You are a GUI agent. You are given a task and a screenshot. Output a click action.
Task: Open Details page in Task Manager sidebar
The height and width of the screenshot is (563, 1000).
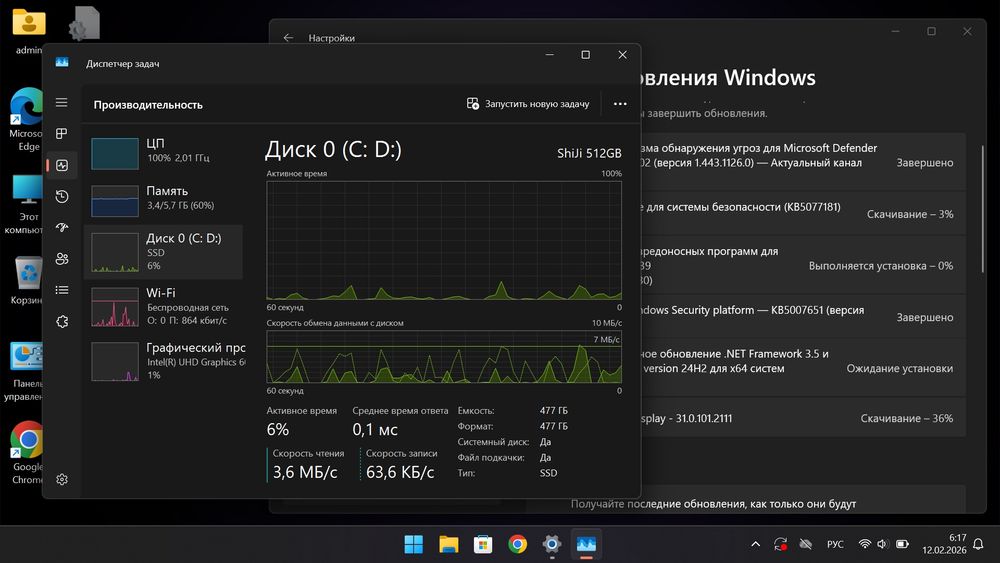[x=61, y=290]
